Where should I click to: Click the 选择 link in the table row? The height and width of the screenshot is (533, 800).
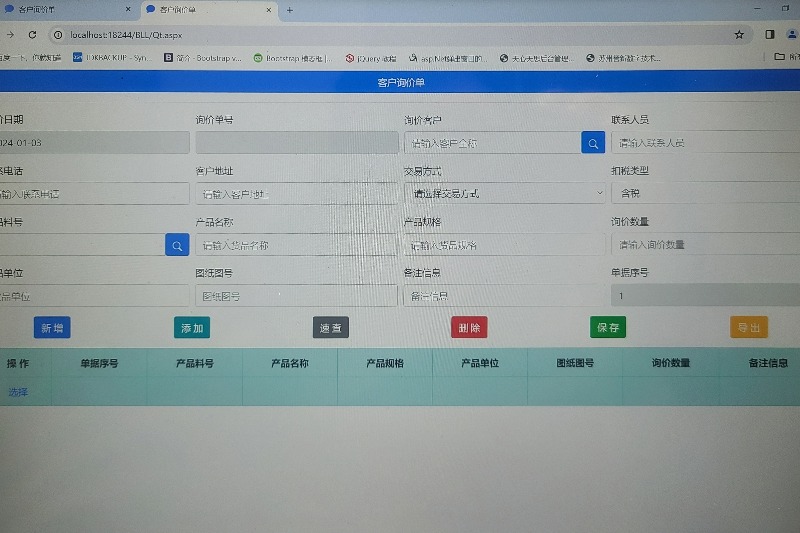18,392
